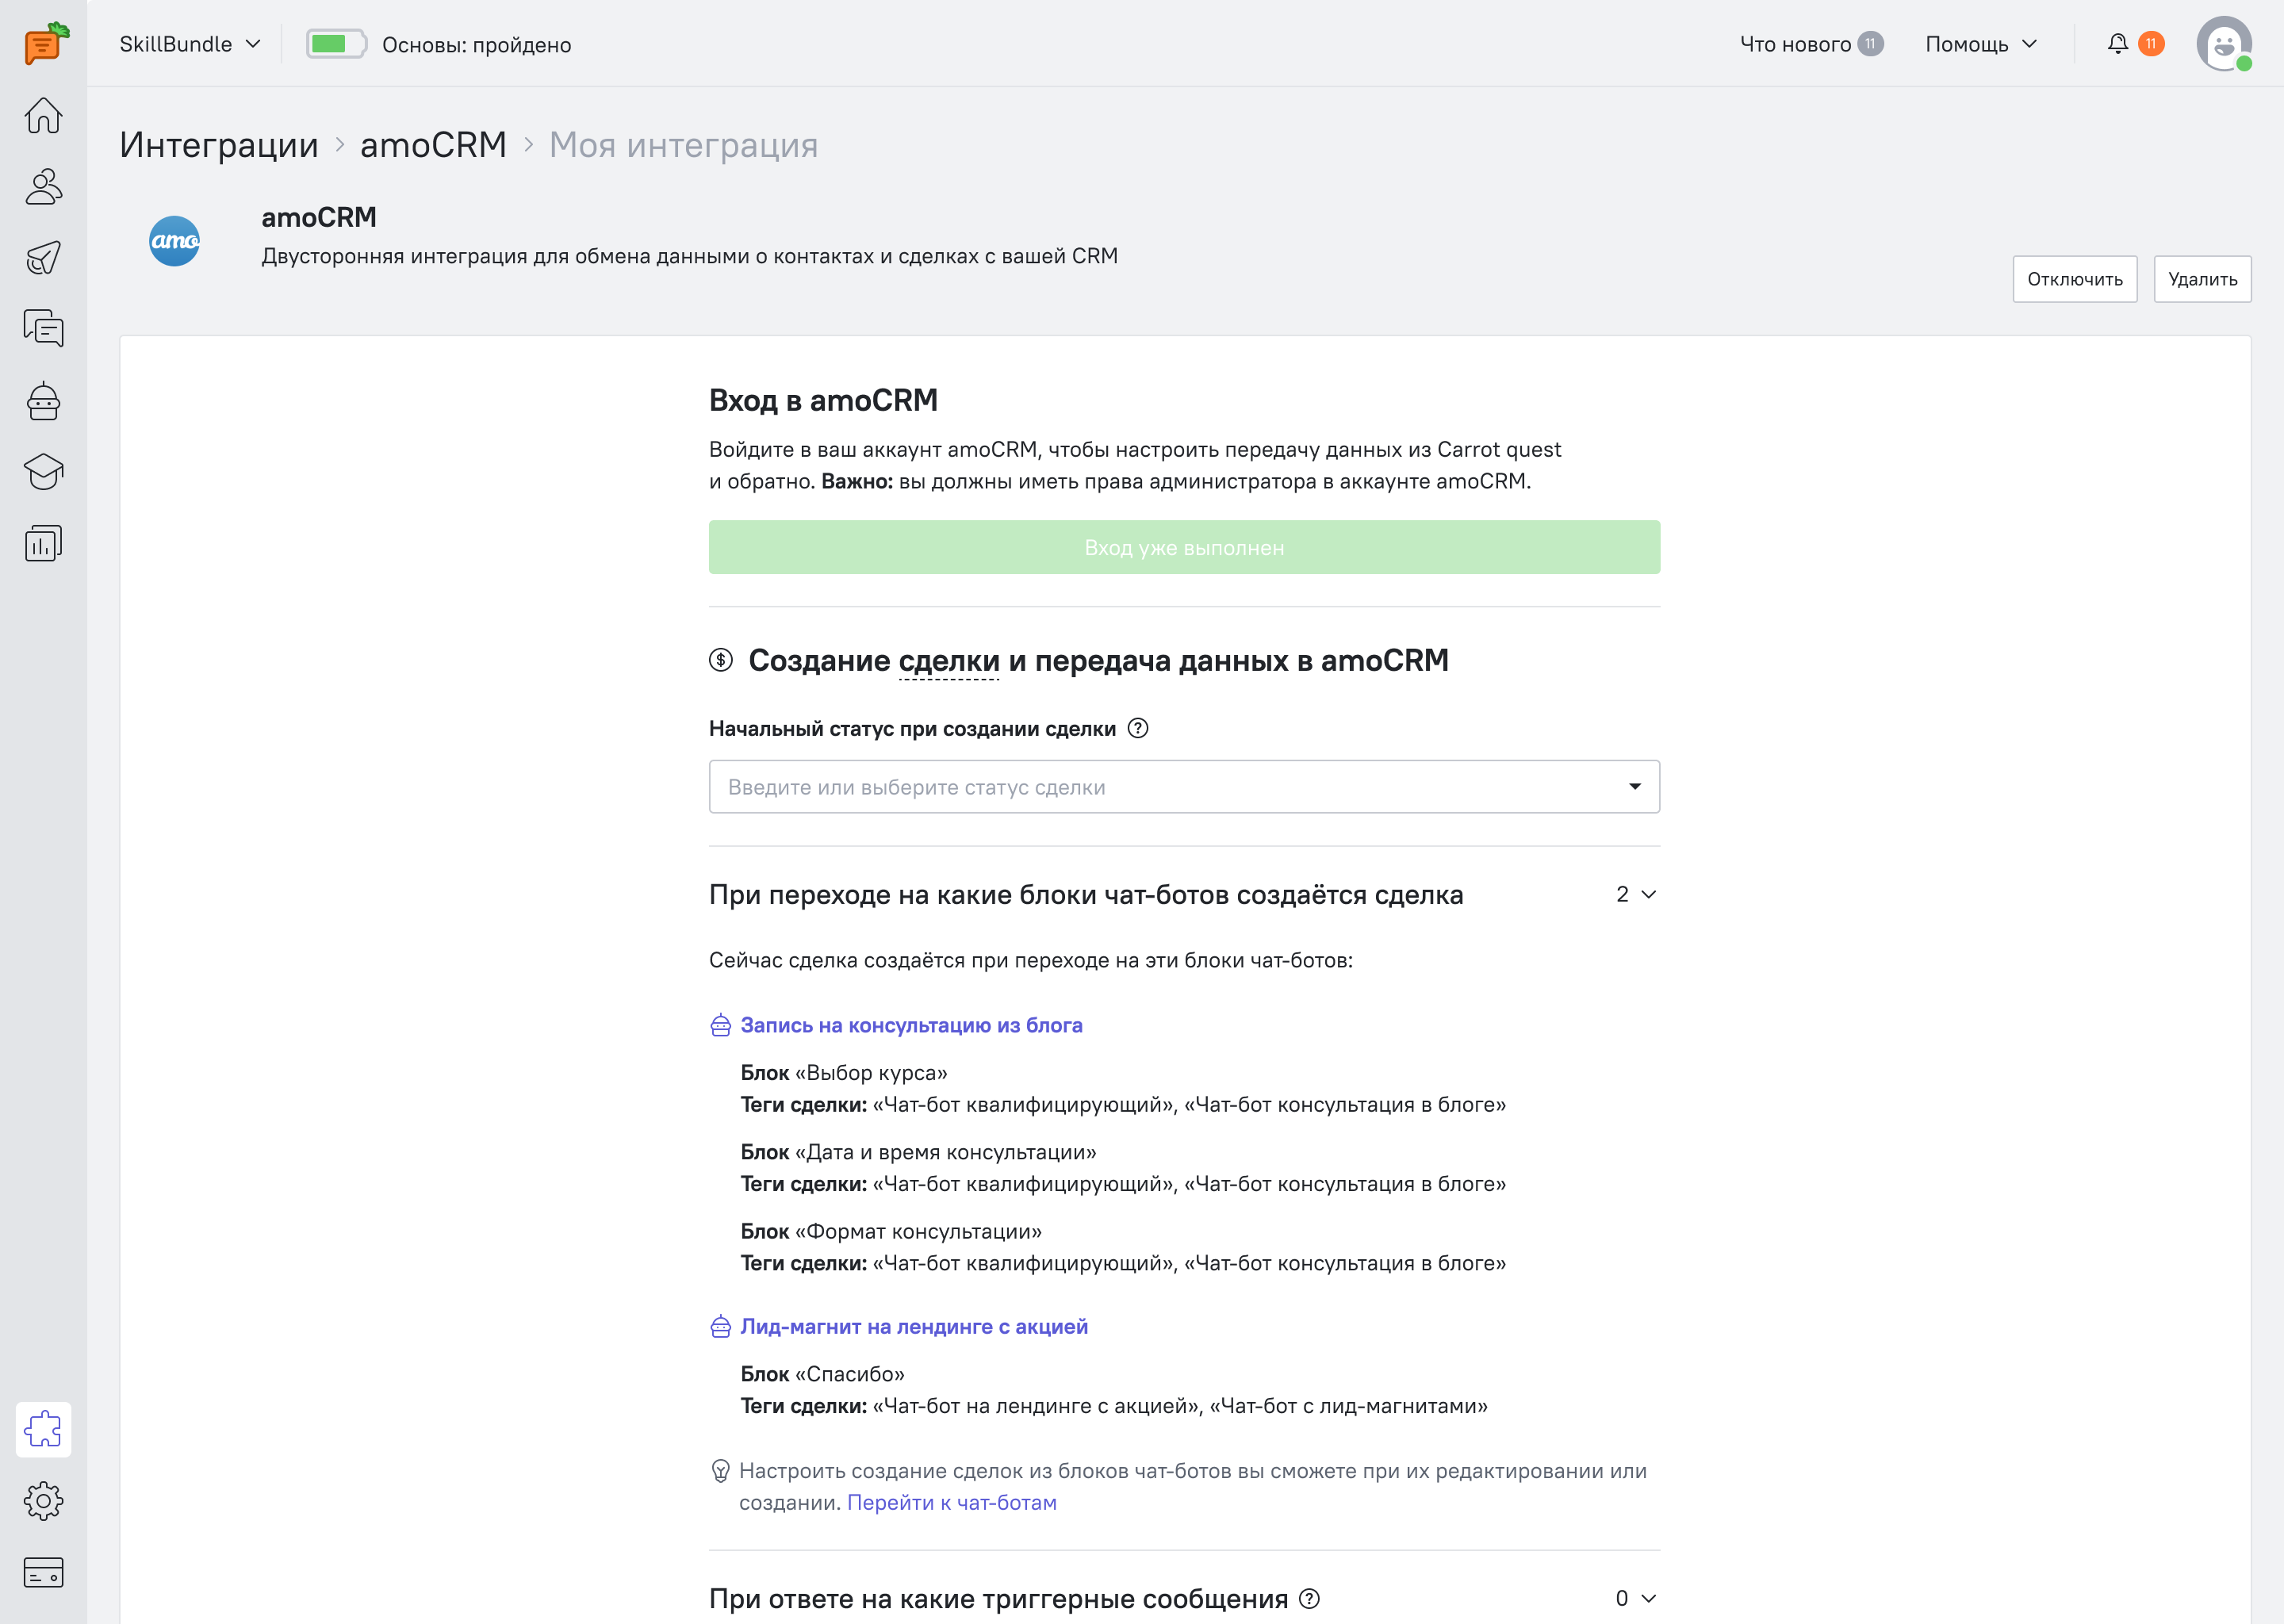This screenshot has height=1624, width=2284.
Task: Expand the trigger messages section chevron
Action: coord(1649,1598)
